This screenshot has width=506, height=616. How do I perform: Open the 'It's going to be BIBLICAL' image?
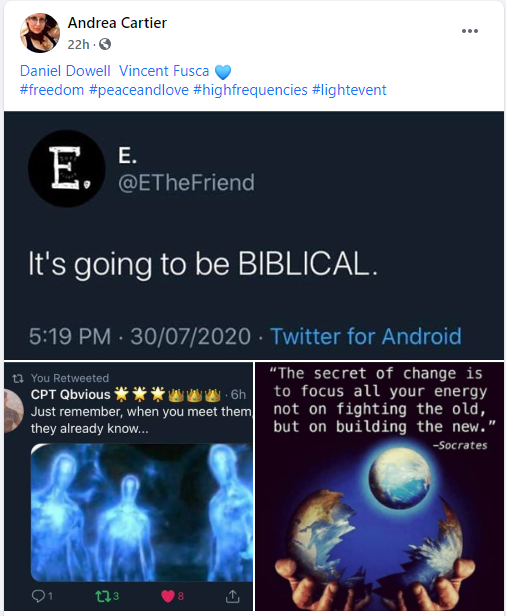(x=254, y=235)
